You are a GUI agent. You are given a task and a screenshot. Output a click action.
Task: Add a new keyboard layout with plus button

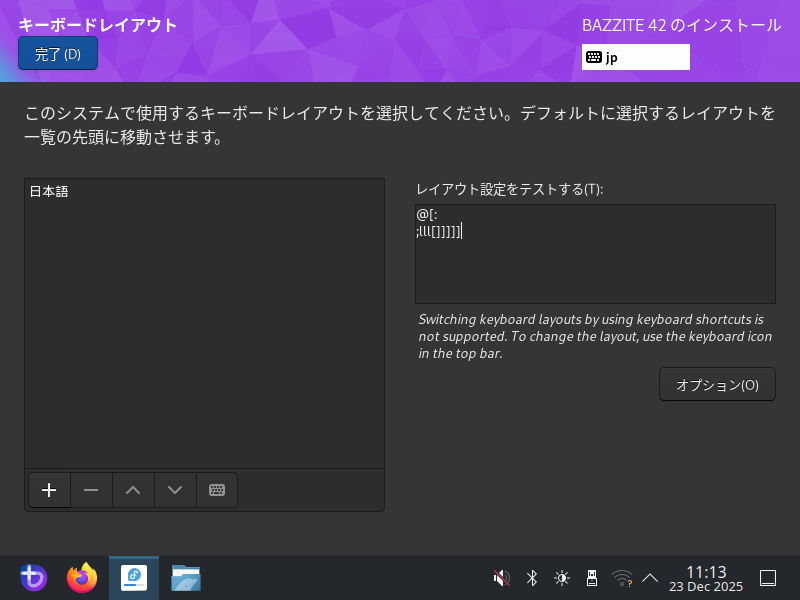tap(49, 490)
